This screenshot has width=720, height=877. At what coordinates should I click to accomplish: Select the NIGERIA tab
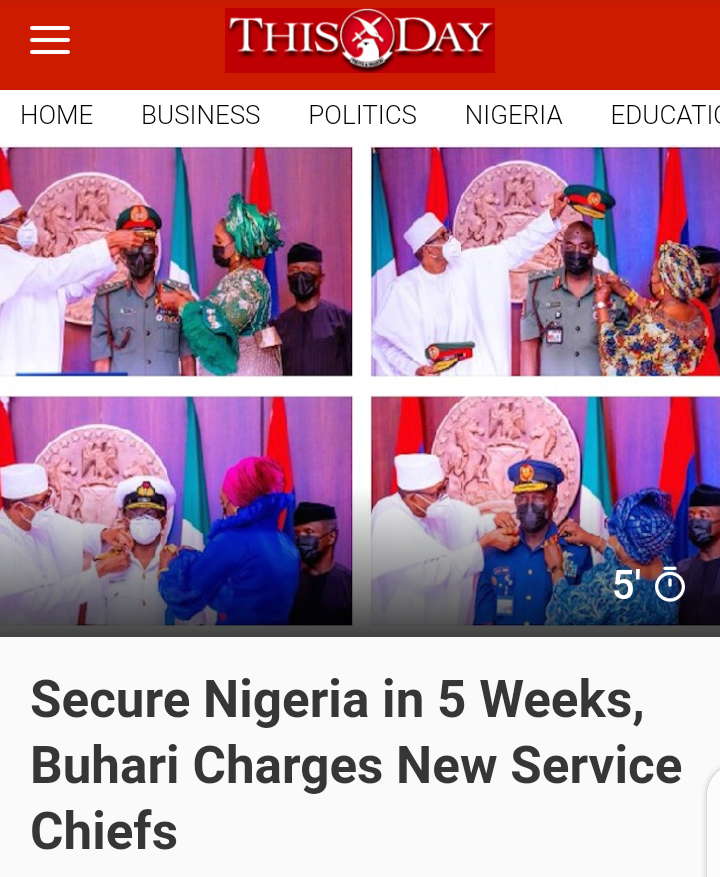coord(514,115)
